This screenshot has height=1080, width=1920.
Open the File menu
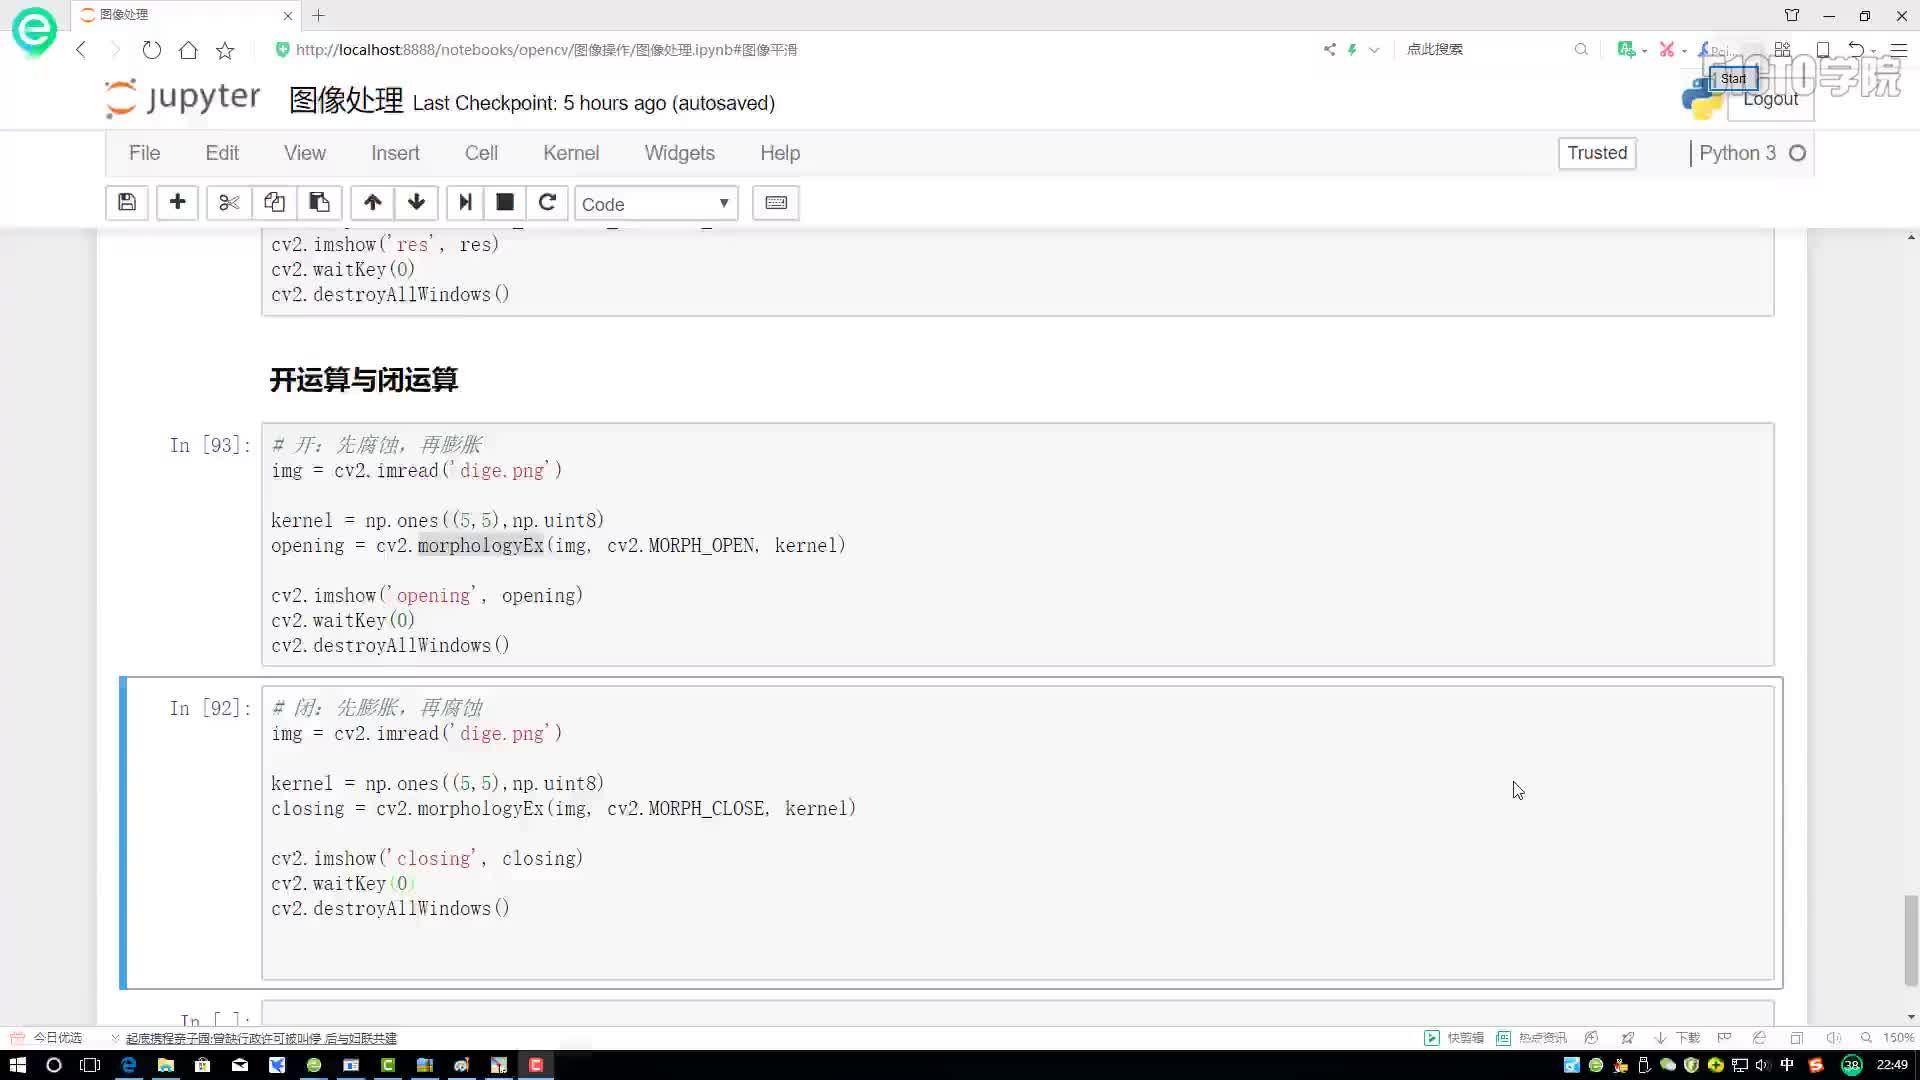144,153
